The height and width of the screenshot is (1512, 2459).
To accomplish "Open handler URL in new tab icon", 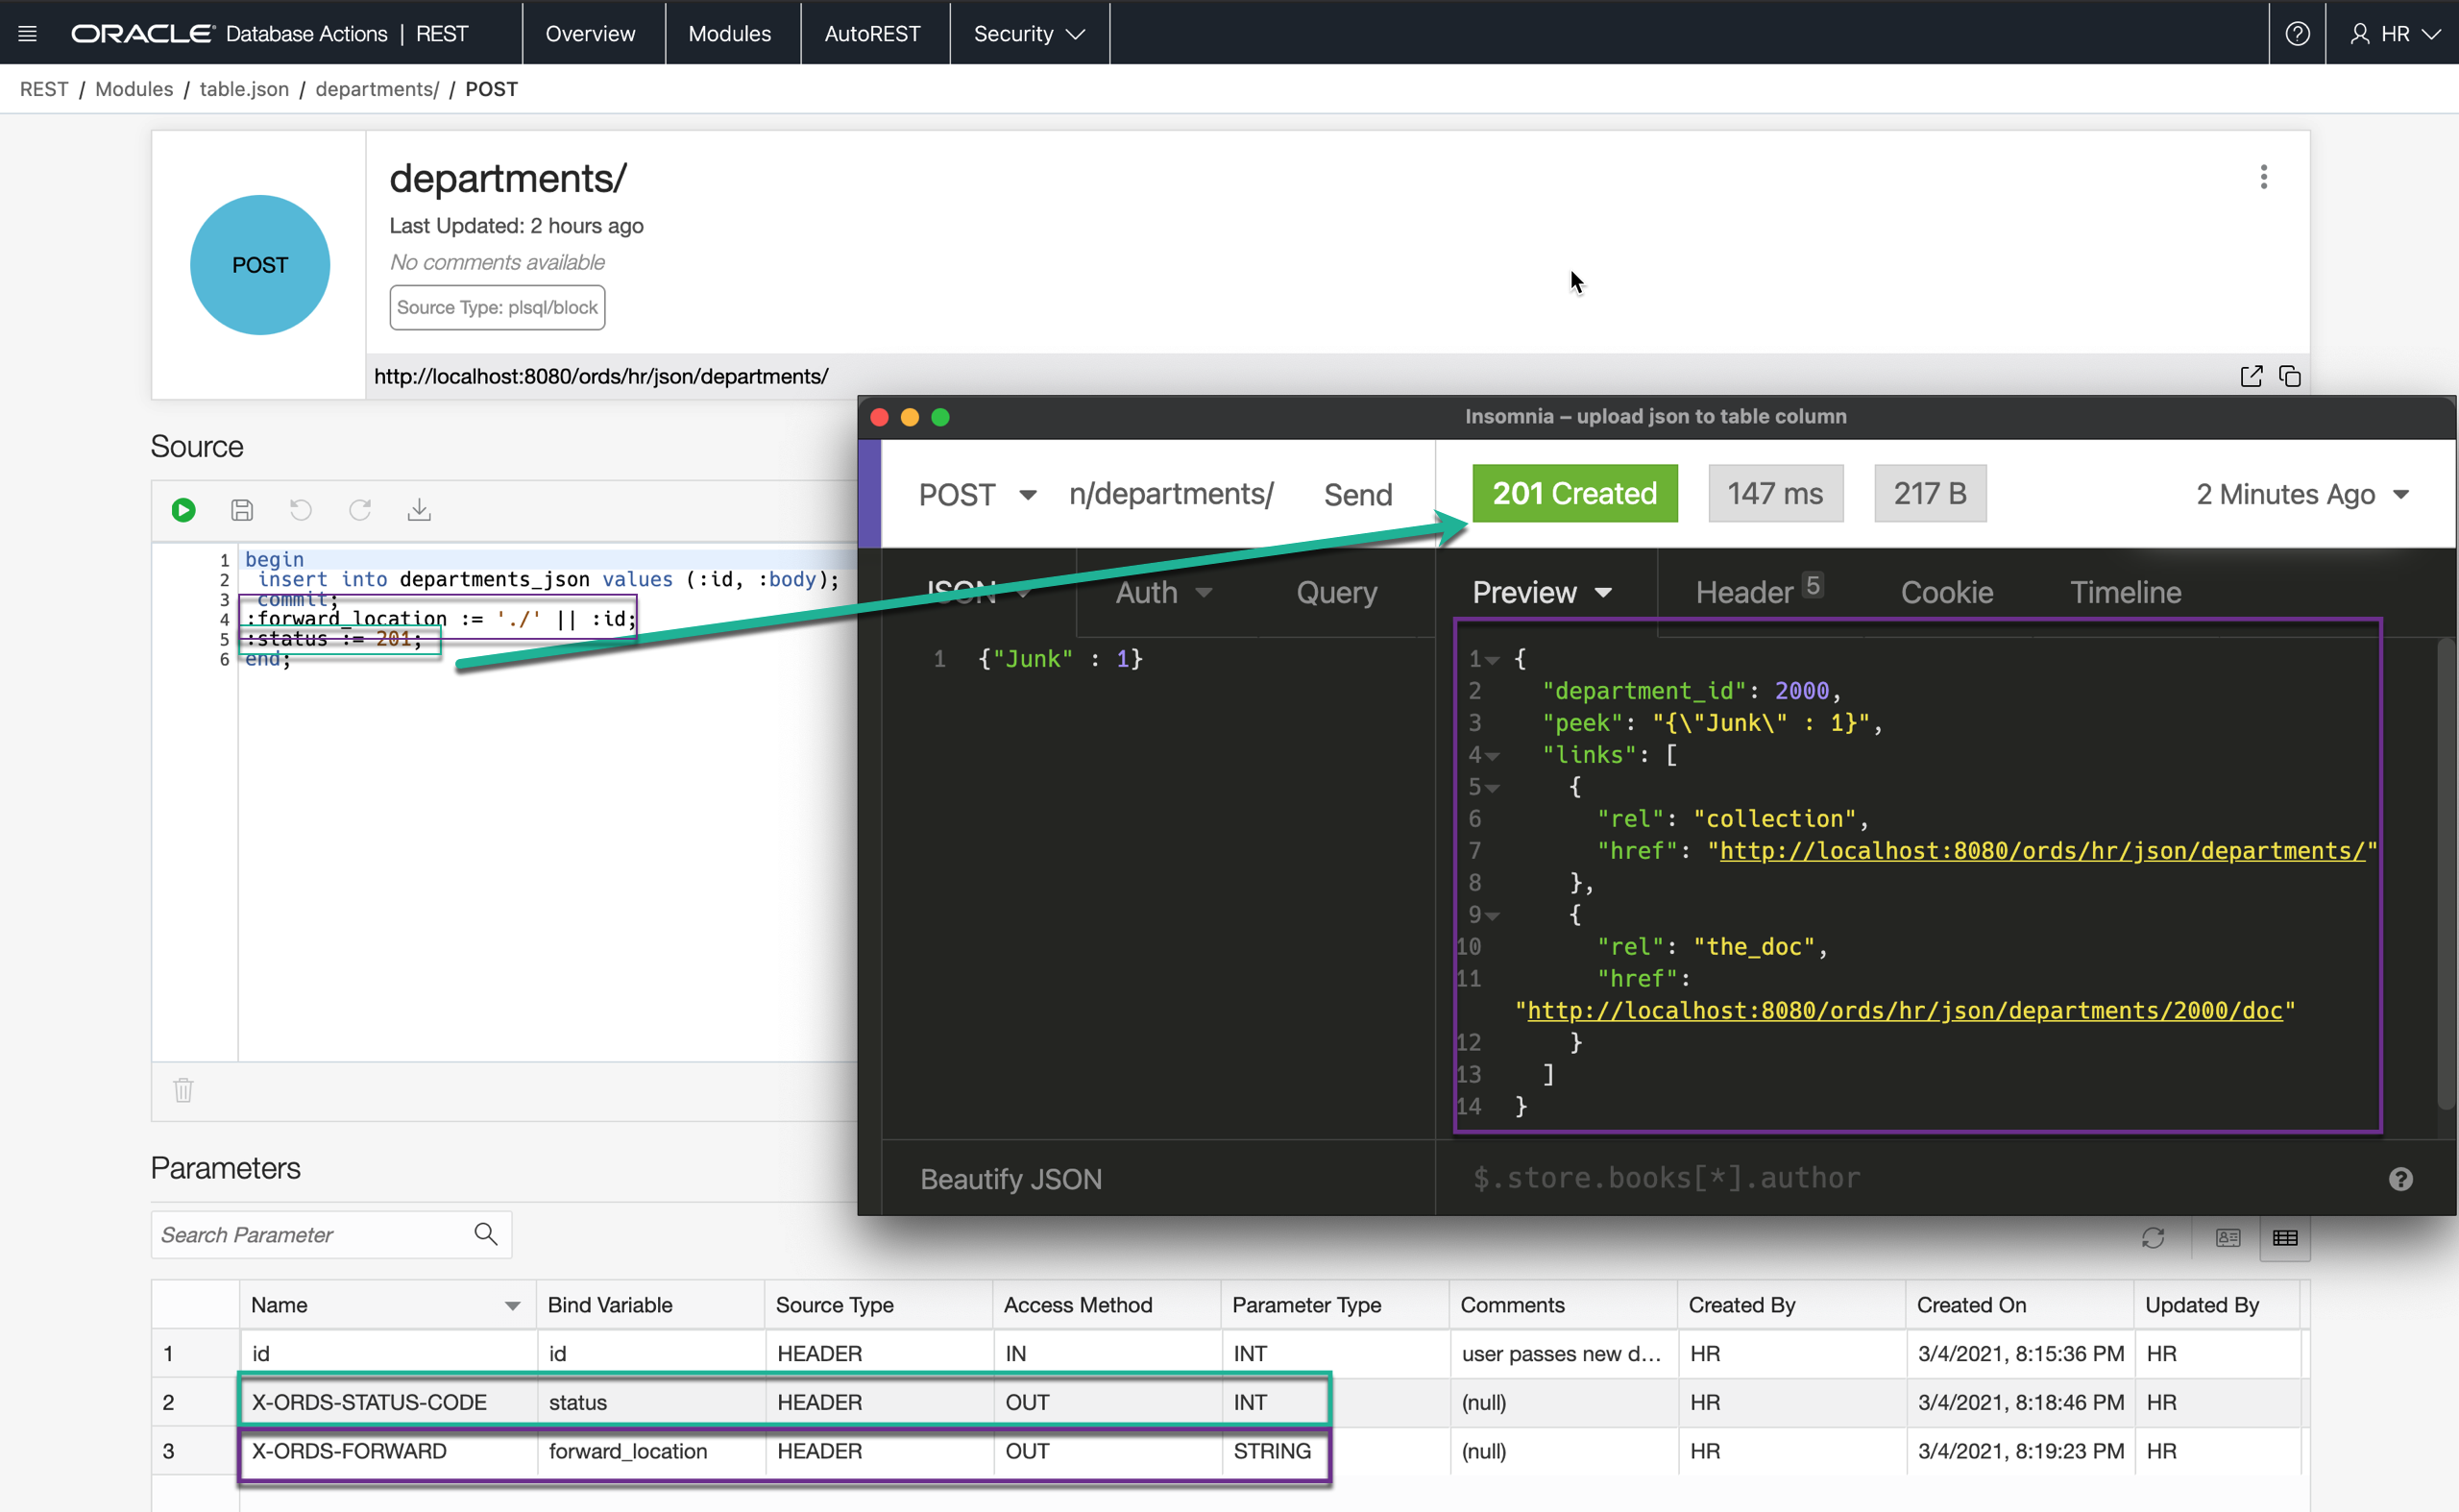I will click(x=2250, y=376).
